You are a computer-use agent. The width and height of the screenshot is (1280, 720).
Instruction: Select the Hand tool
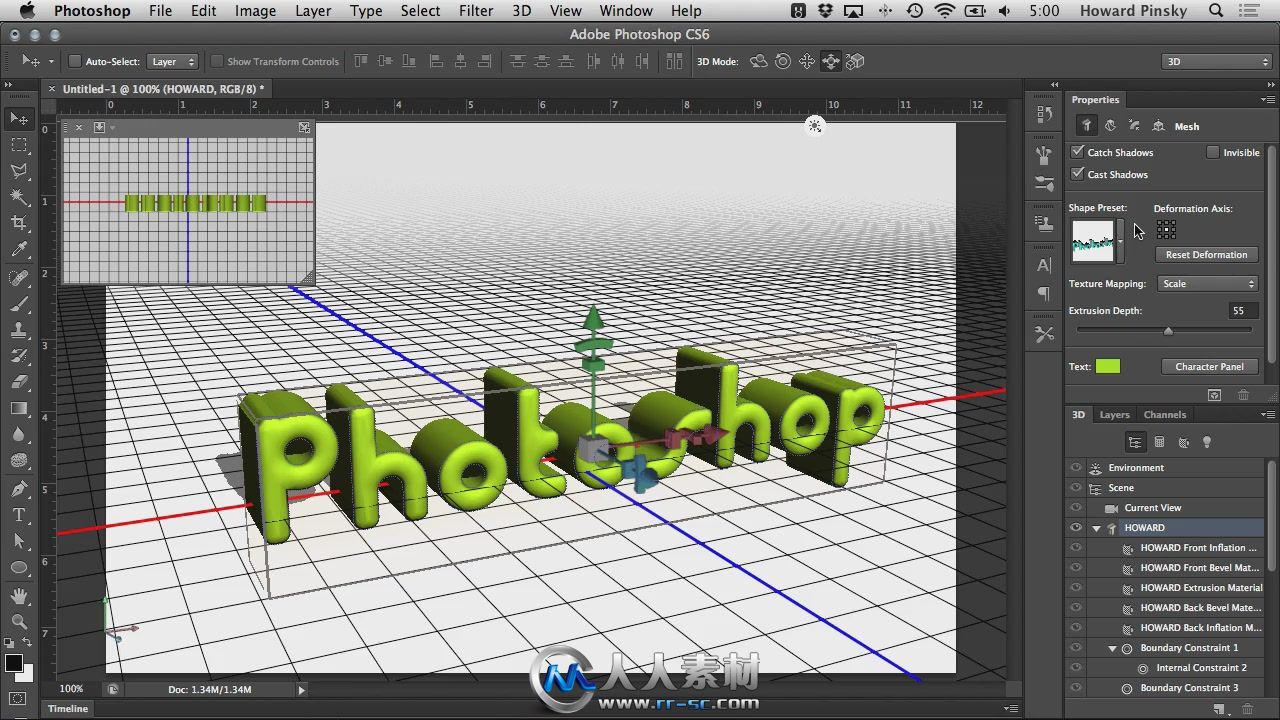point(19,595)
